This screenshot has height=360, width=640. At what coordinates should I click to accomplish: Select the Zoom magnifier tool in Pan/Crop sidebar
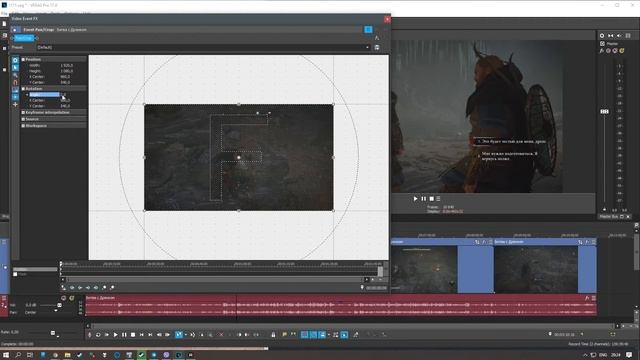pos(15,75)
